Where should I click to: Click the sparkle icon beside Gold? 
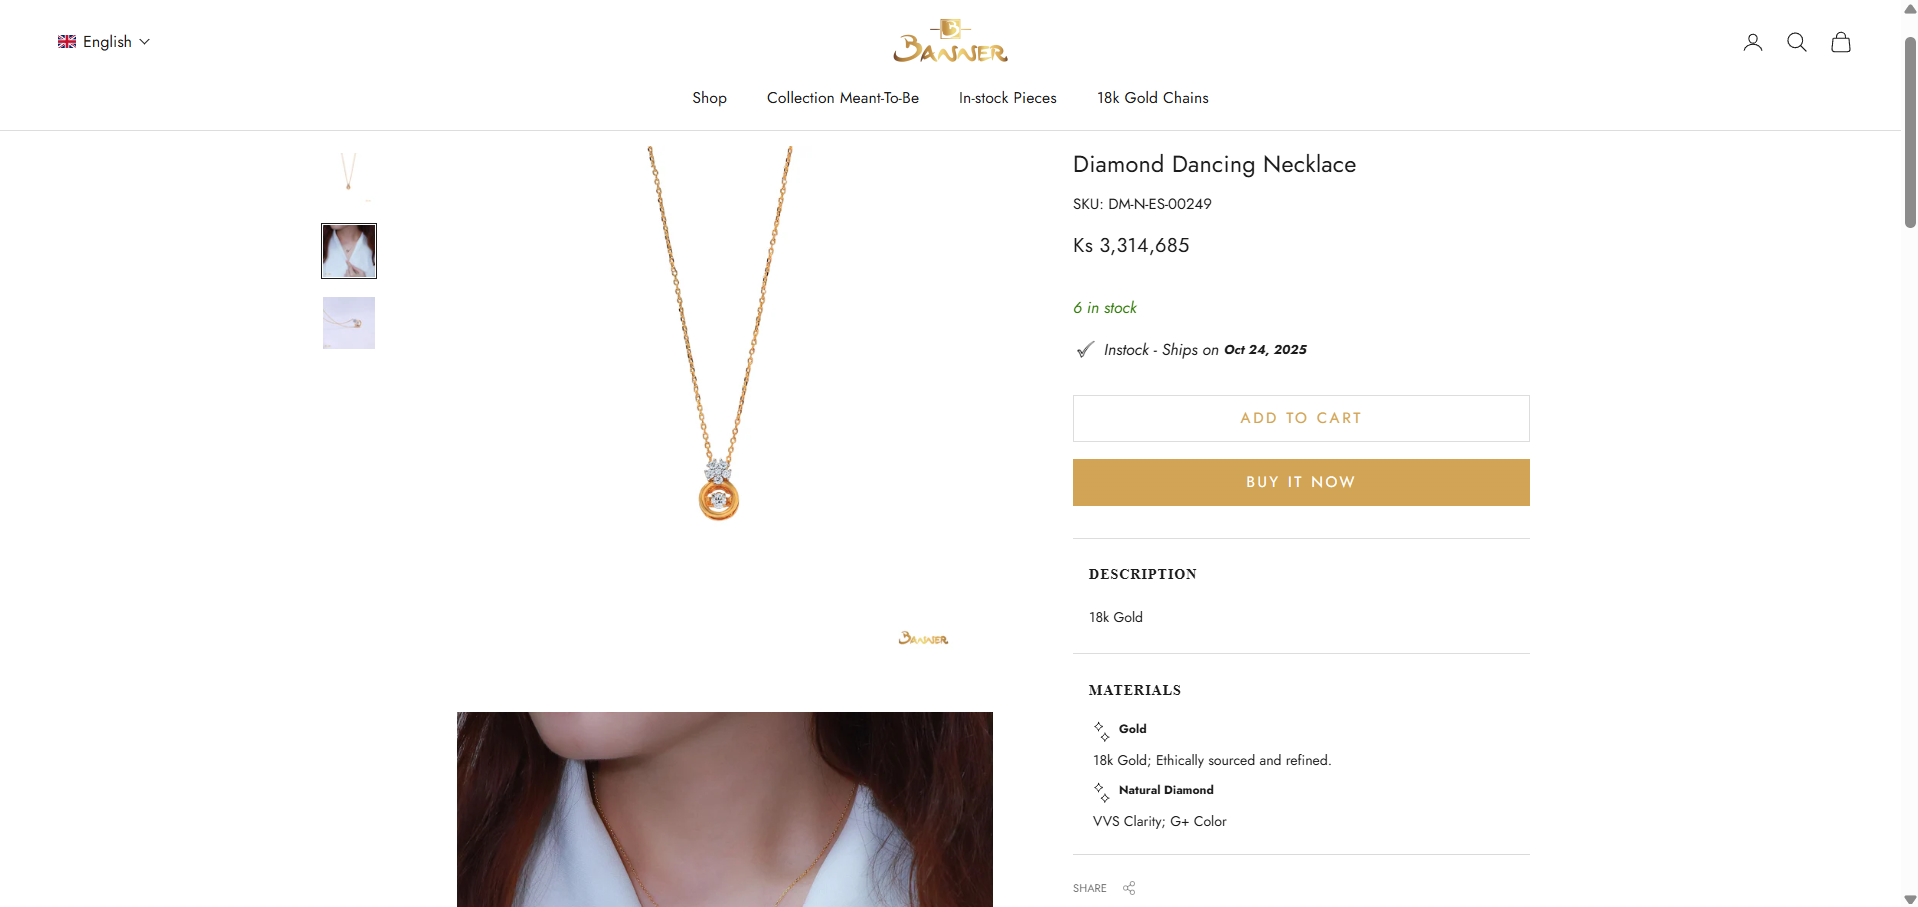(x=1101, y=730)
